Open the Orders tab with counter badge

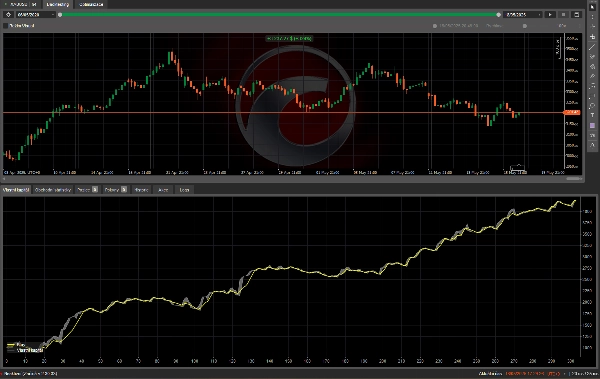coord(116,190)
